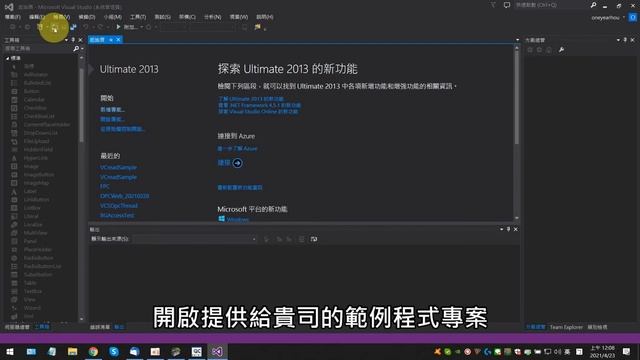Toggle auto-hide pin on Output panel
640x360 pixels.
[508, 229]
